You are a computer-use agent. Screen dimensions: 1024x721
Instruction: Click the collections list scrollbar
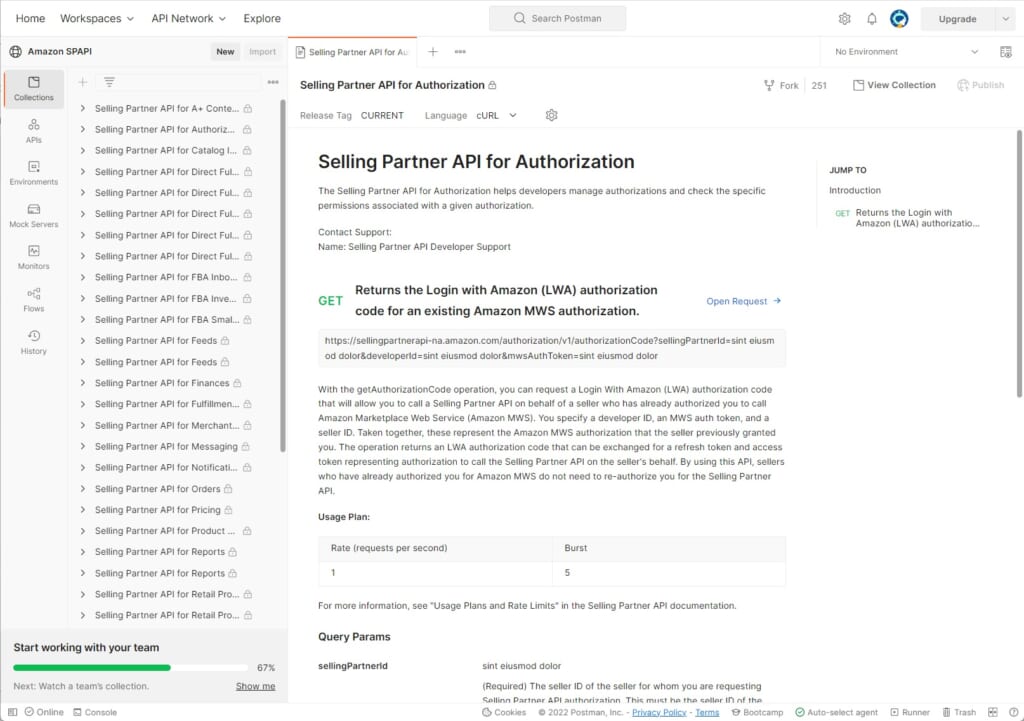point(283,275)
